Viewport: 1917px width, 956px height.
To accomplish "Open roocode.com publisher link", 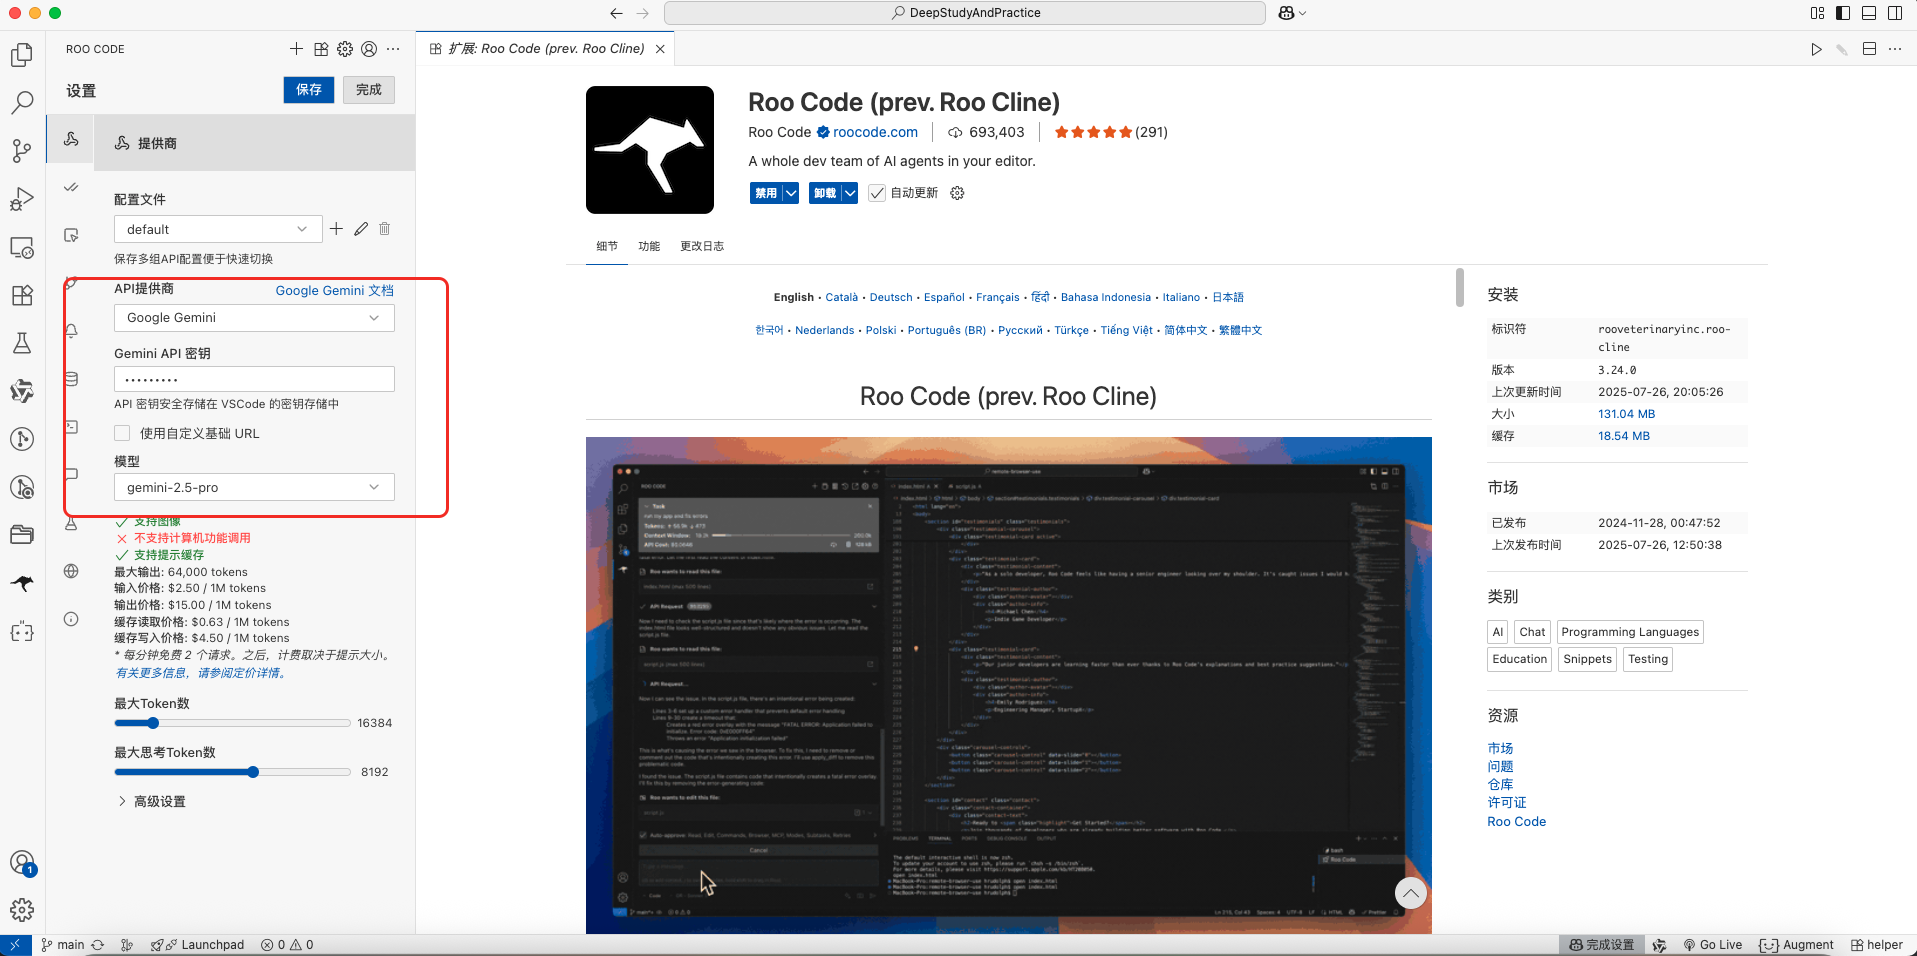I will pos(875,132).
